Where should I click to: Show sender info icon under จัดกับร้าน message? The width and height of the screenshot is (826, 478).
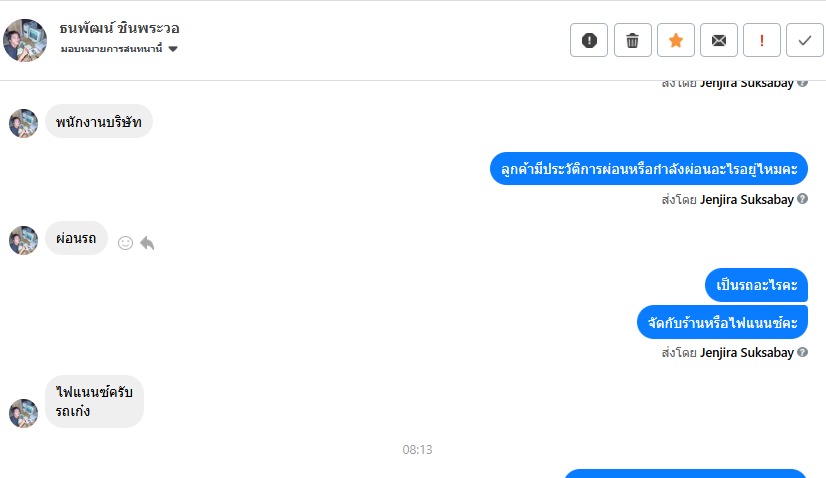802,352
